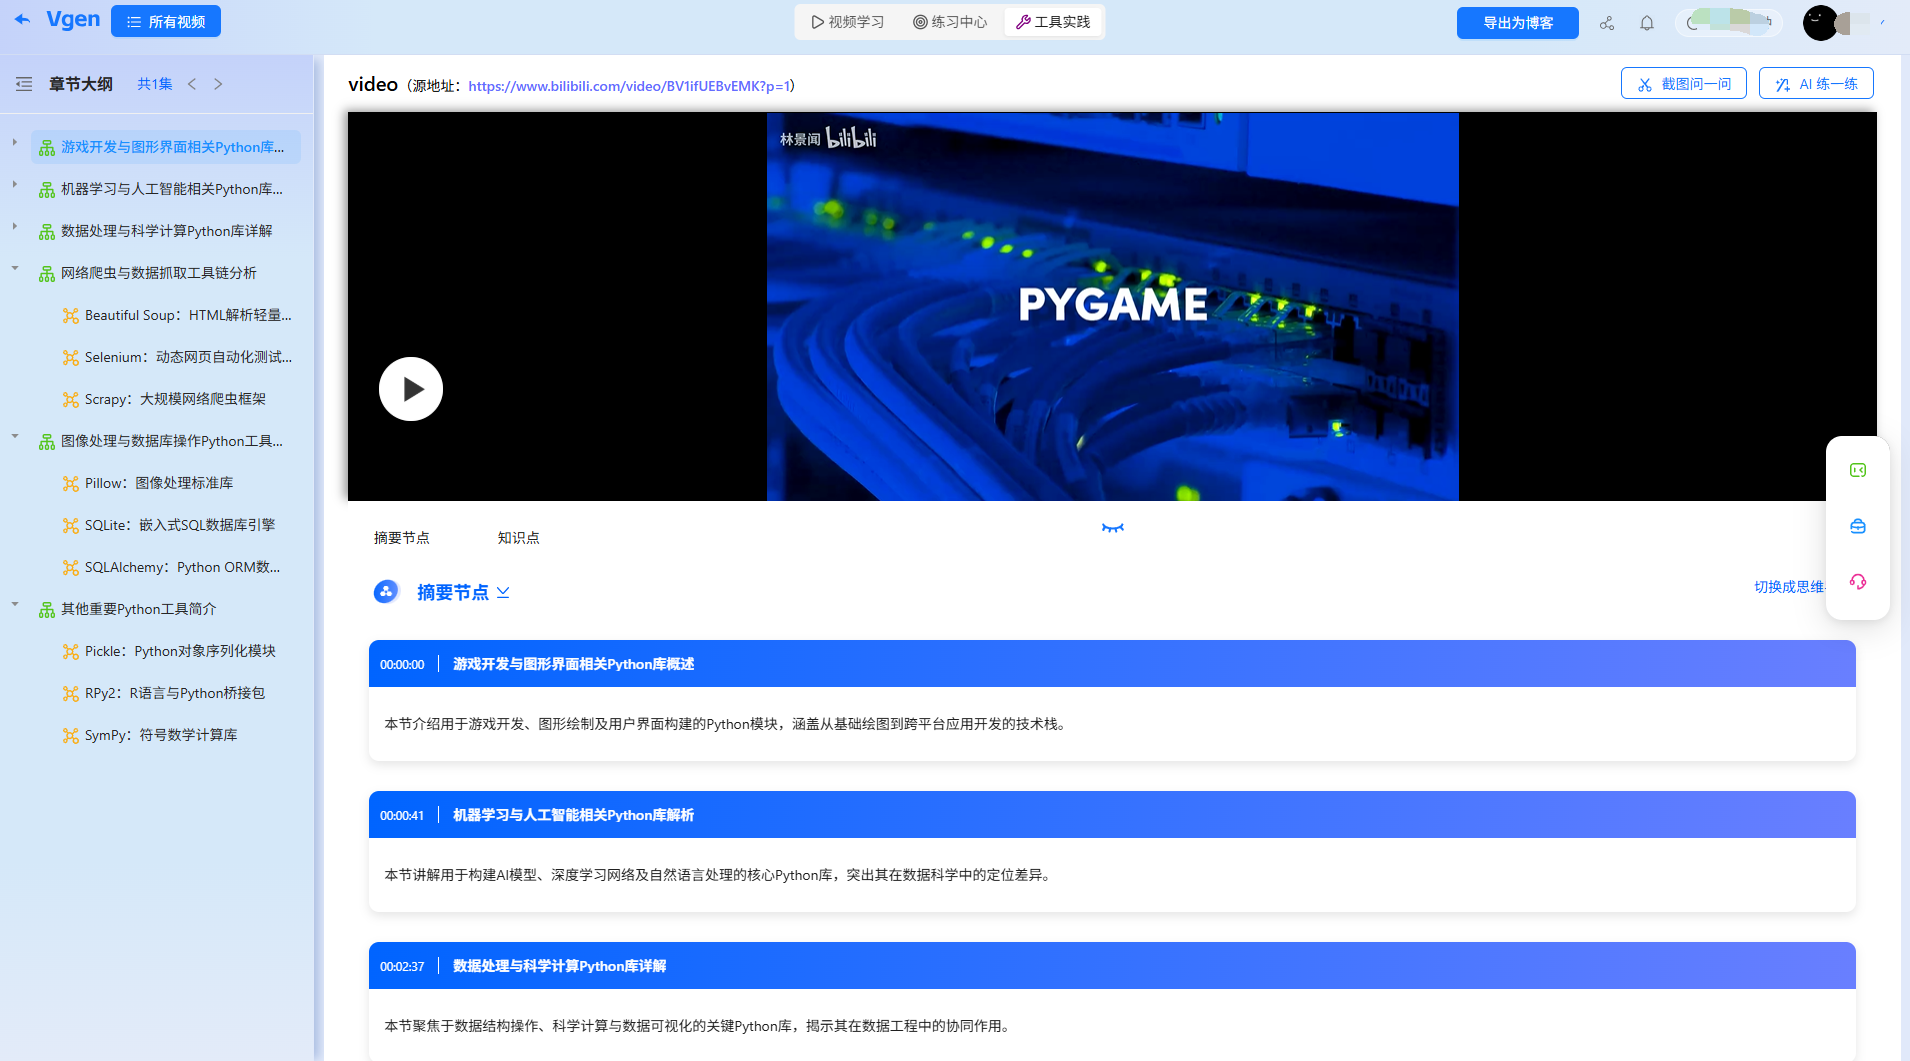This screenshot has height=1061, width=1910.
Task: Click the blue toolbox floating icon
Action: point(1858,526)
